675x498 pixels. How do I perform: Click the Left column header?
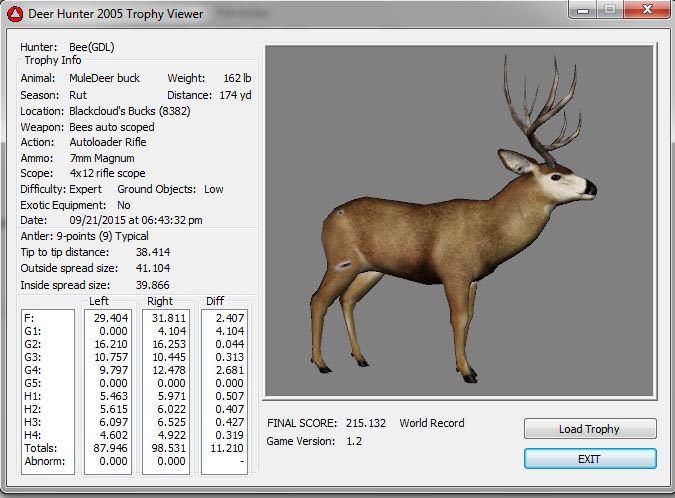tap(99, 301)
